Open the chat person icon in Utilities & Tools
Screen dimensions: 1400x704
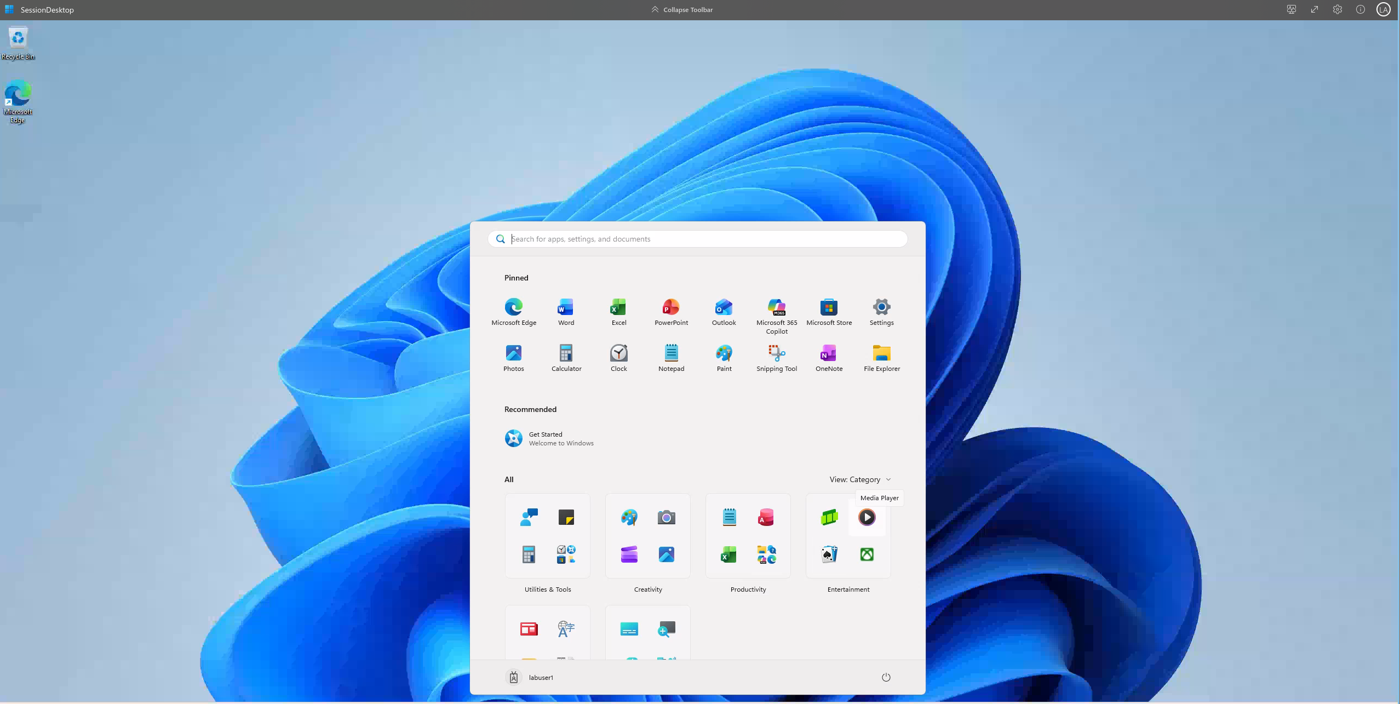(x=529, y=518)
